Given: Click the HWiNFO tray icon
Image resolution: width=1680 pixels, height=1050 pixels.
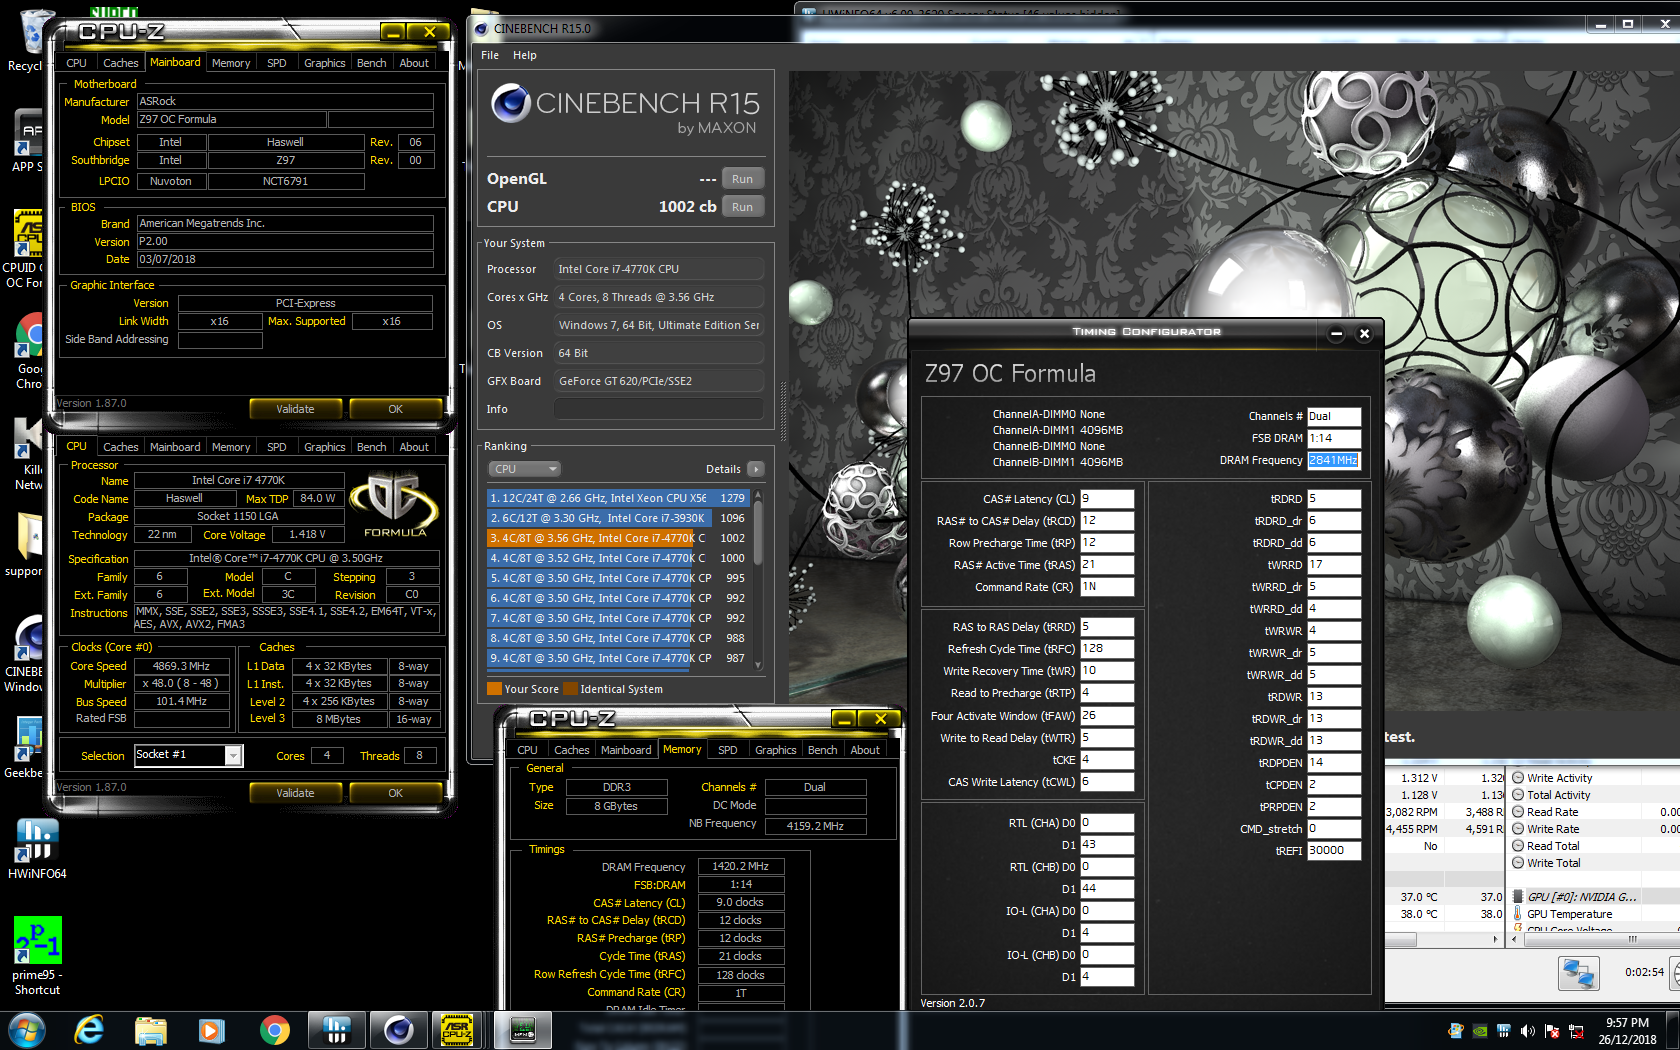Looking at the screenshot, I should (x=1503, y=1031).
